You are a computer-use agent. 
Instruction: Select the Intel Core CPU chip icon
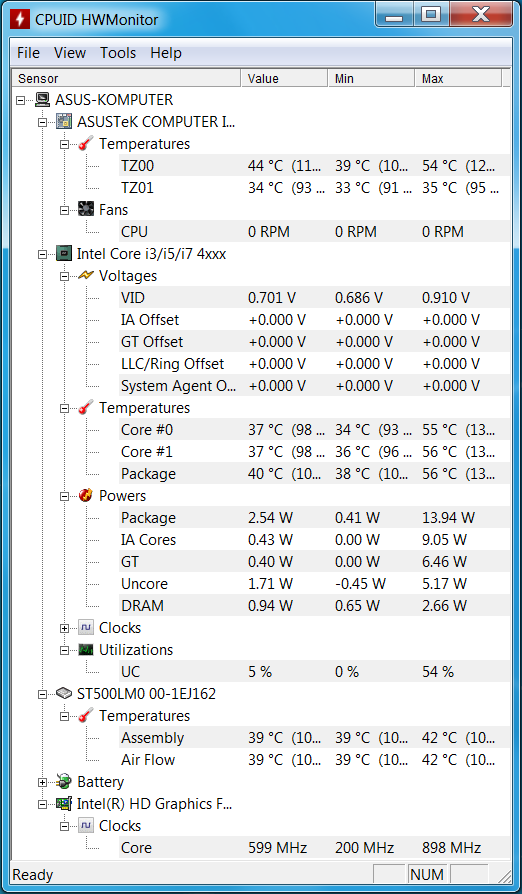click(64, 254)
